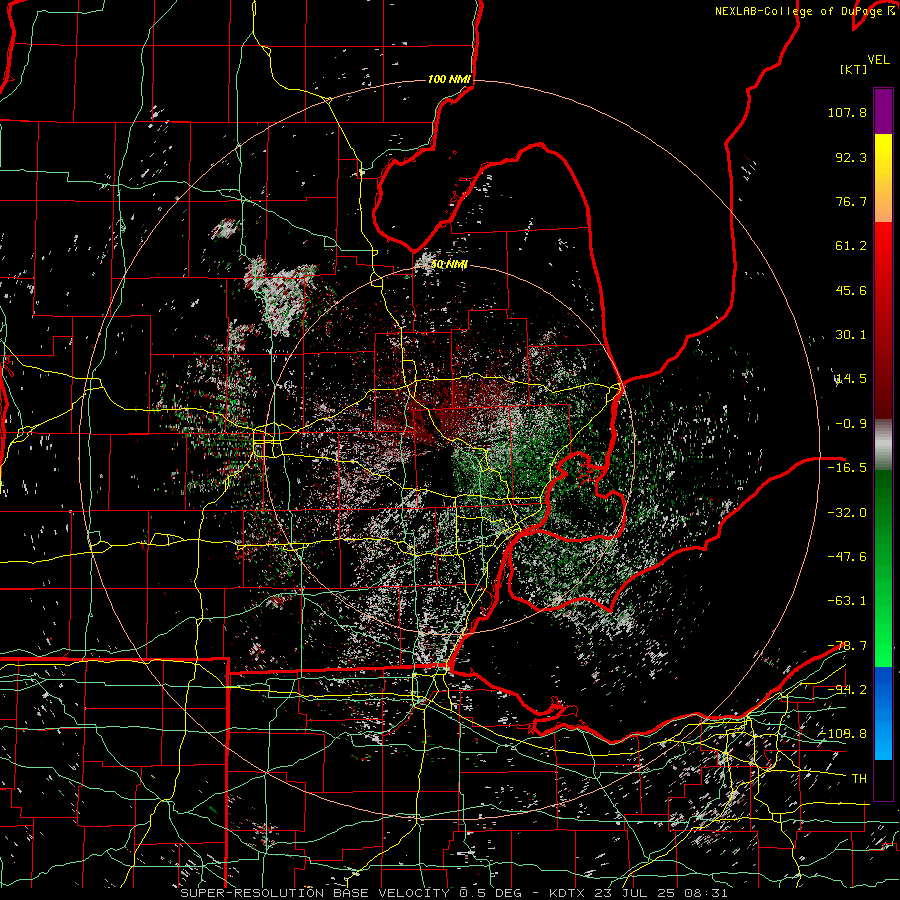Select the -63.1 velocity scale value
This screenshot has height=900, width=900.
847,601
